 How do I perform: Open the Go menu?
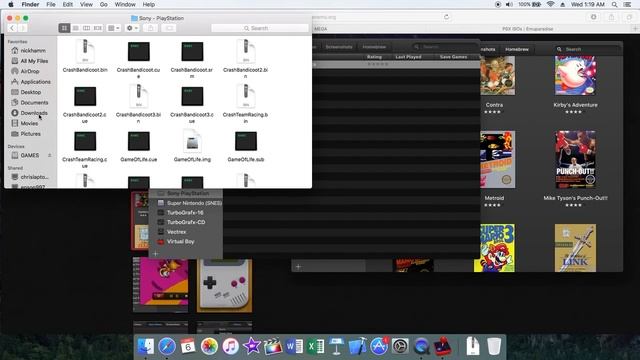(104, 4)
